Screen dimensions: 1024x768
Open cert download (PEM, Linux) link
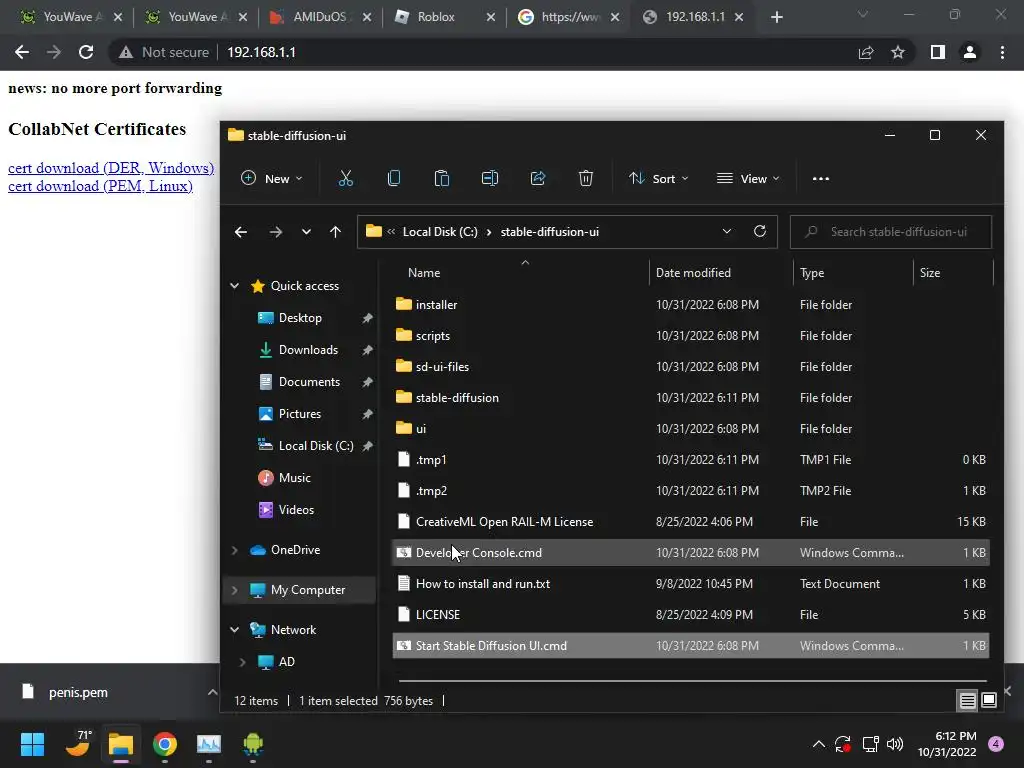pos(101,186)
